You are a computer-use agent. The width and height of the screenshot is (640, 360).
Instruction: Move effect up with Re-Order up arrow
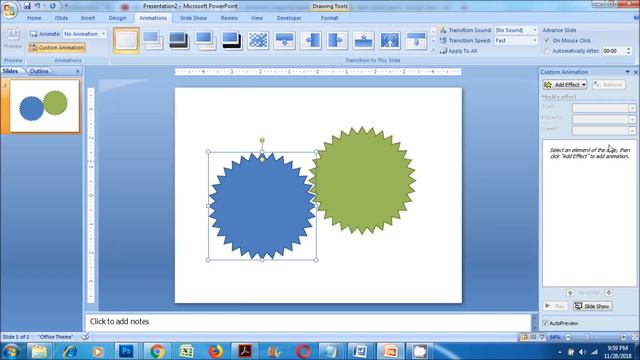[570, 293]
